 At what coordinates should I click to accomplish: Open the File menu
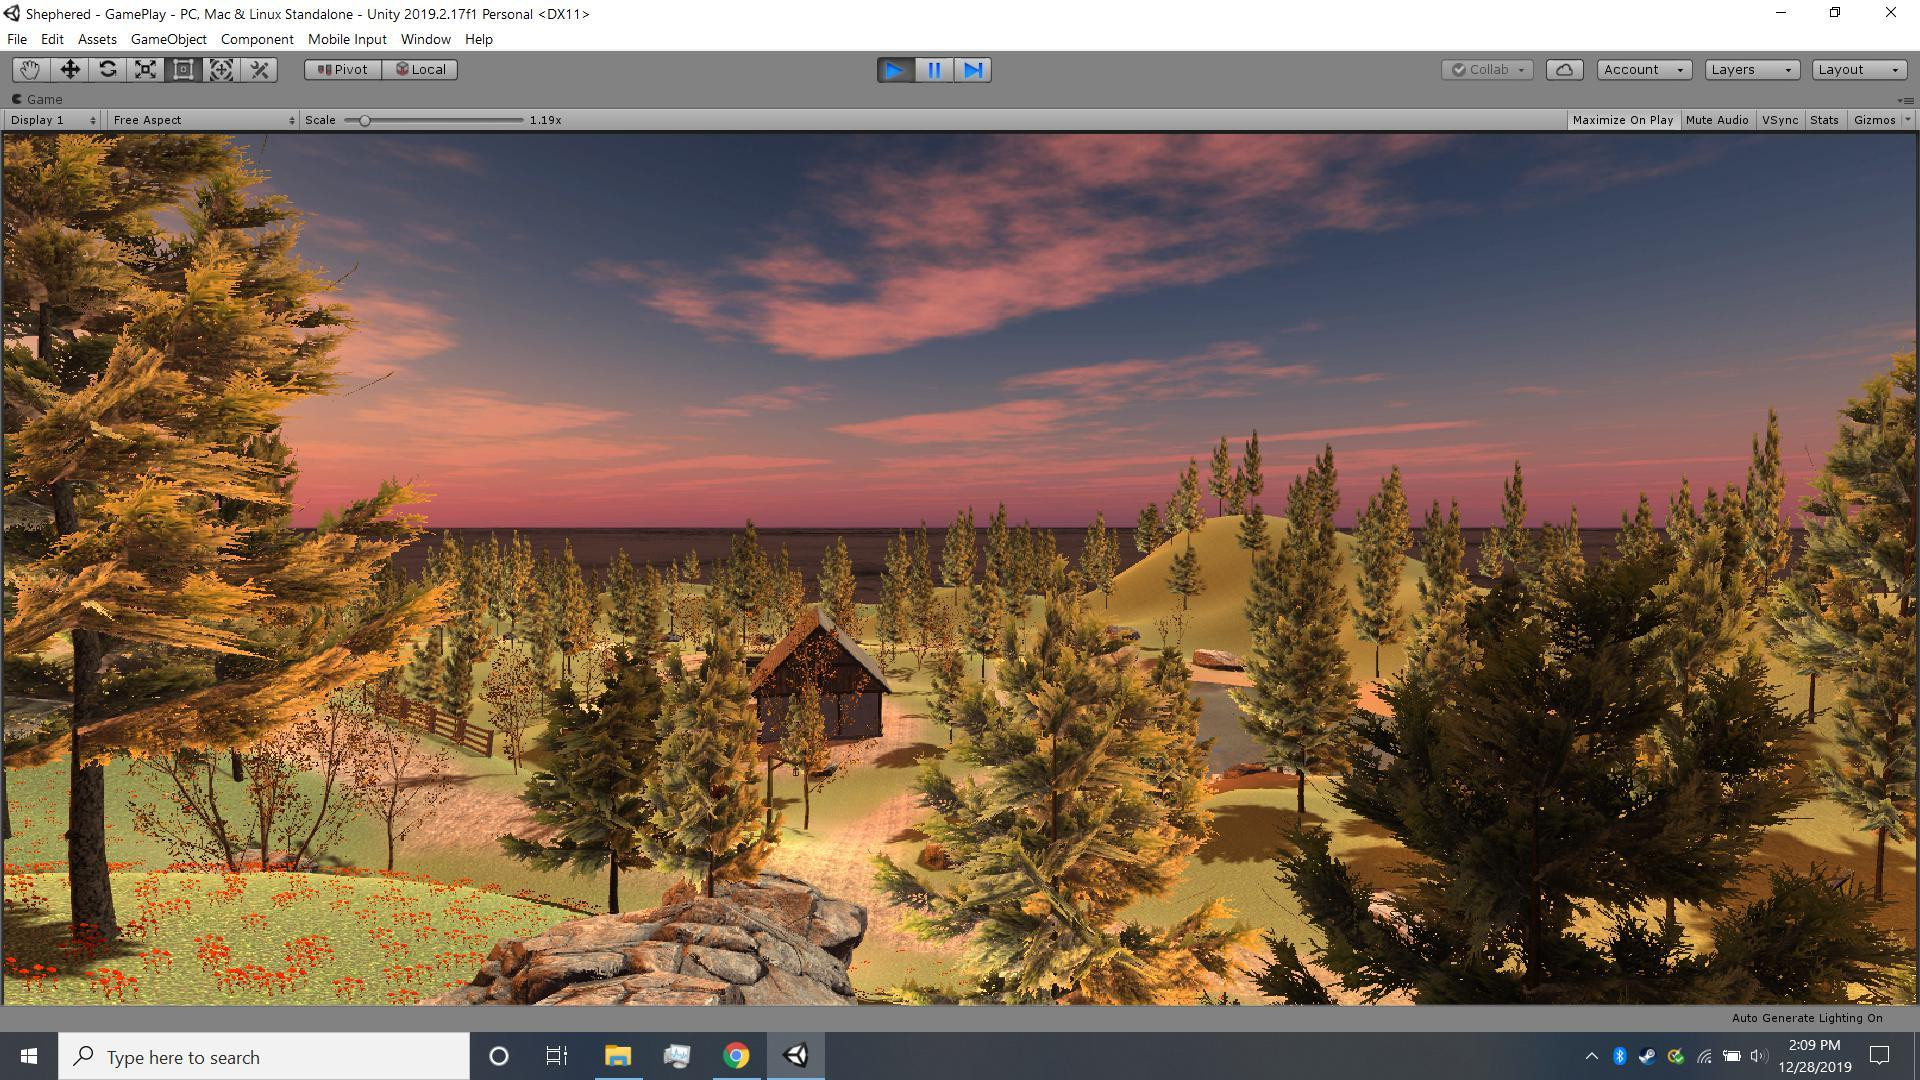point(17,39)
